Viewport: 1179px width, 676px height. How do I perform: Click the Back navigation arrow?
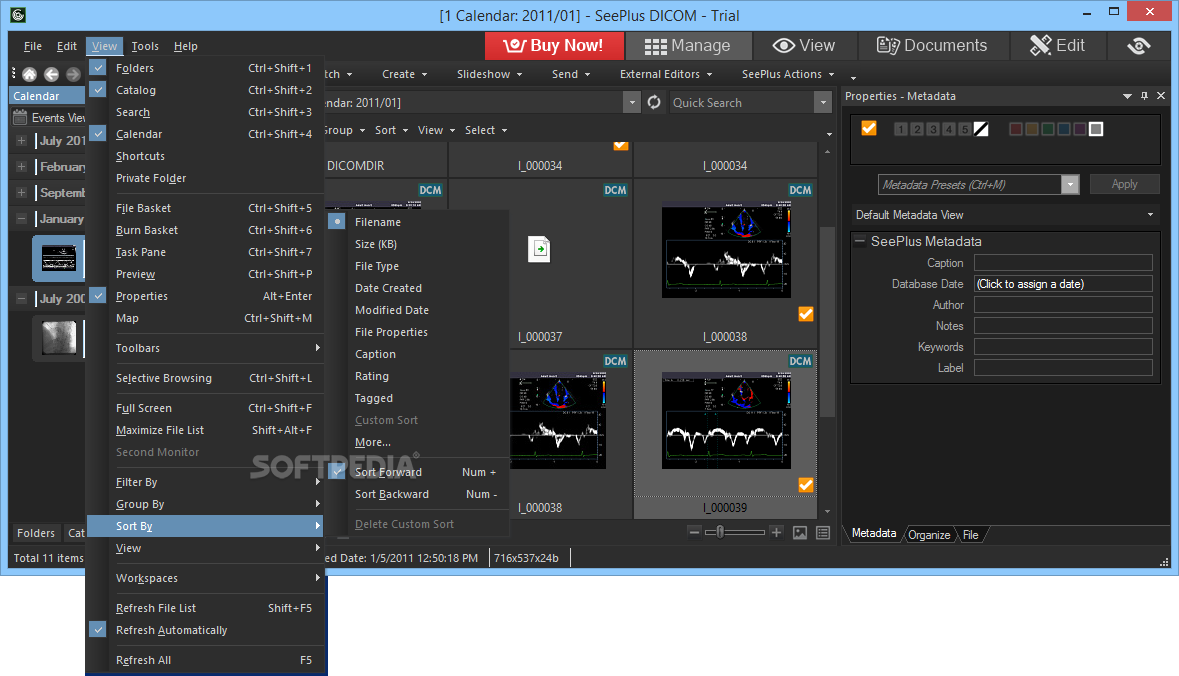(x=51, y=74)
